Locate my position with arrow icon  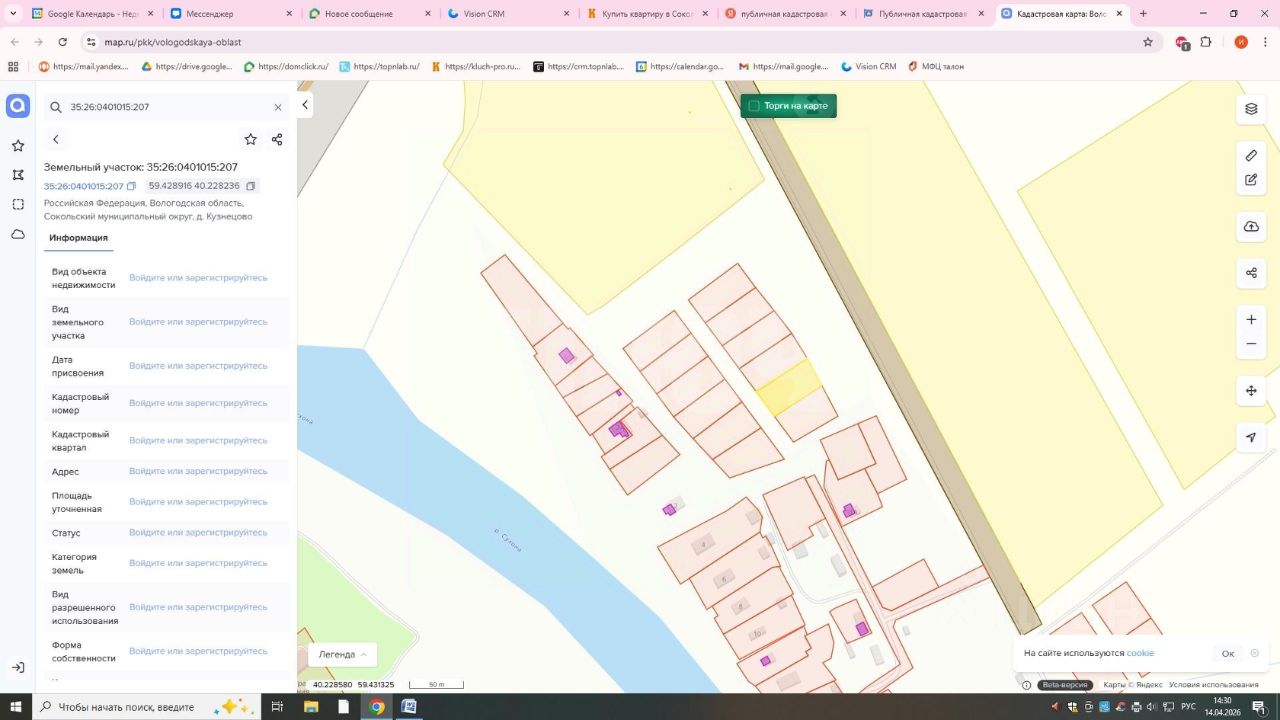1251,437
